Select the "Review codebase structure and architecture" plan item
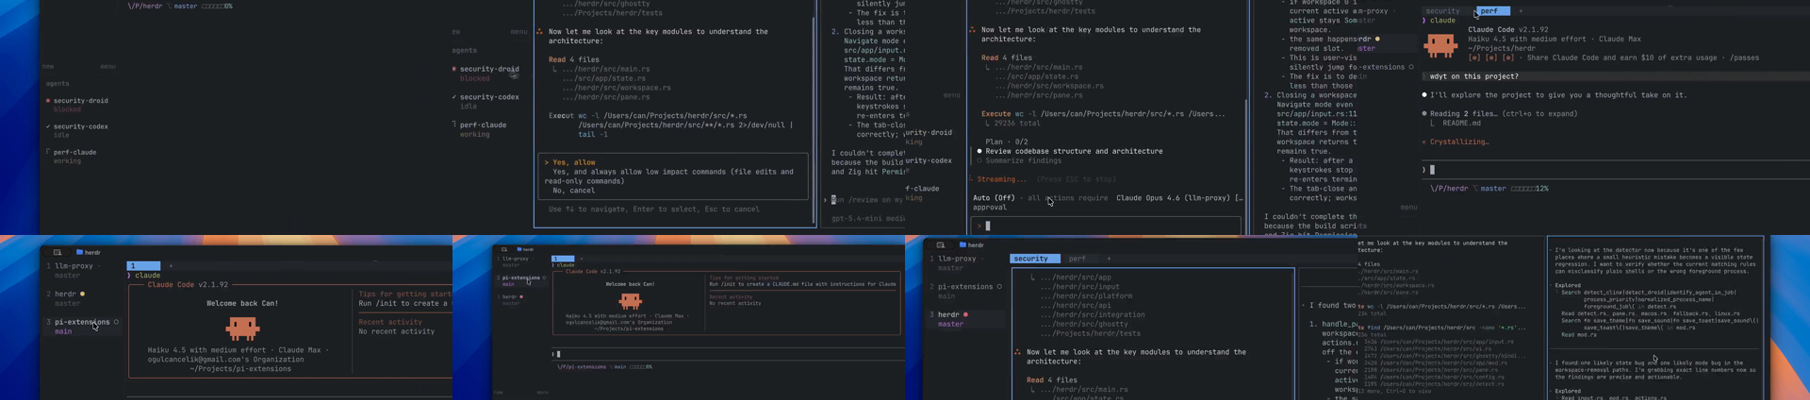1810x400 pixels. coord(1069,151)
